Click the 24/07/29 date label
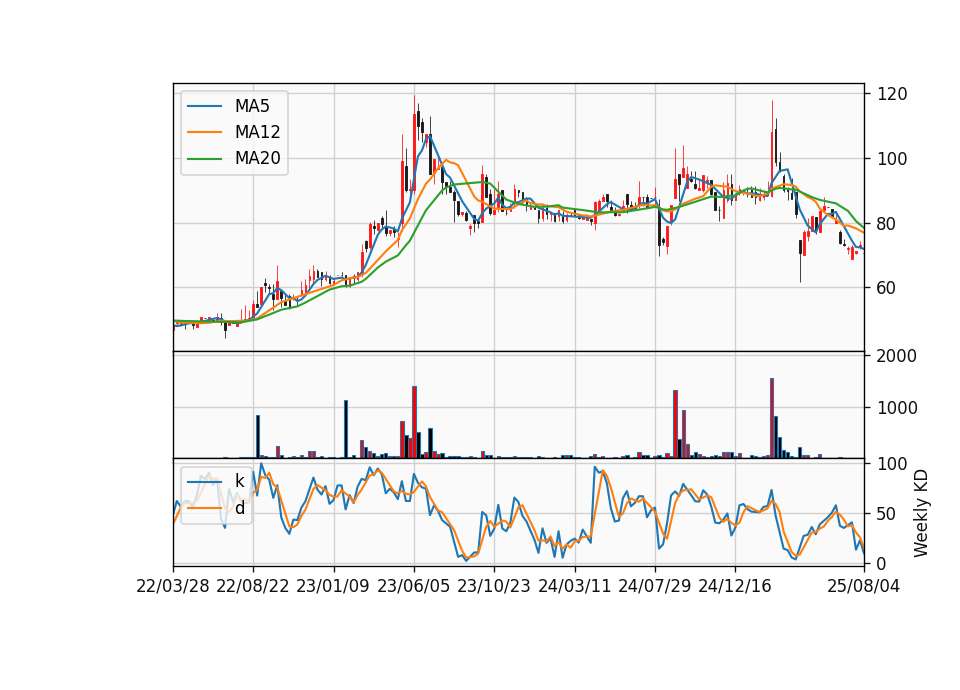The width and height of the screenshot is (960, 690). [x=654, y=586]
